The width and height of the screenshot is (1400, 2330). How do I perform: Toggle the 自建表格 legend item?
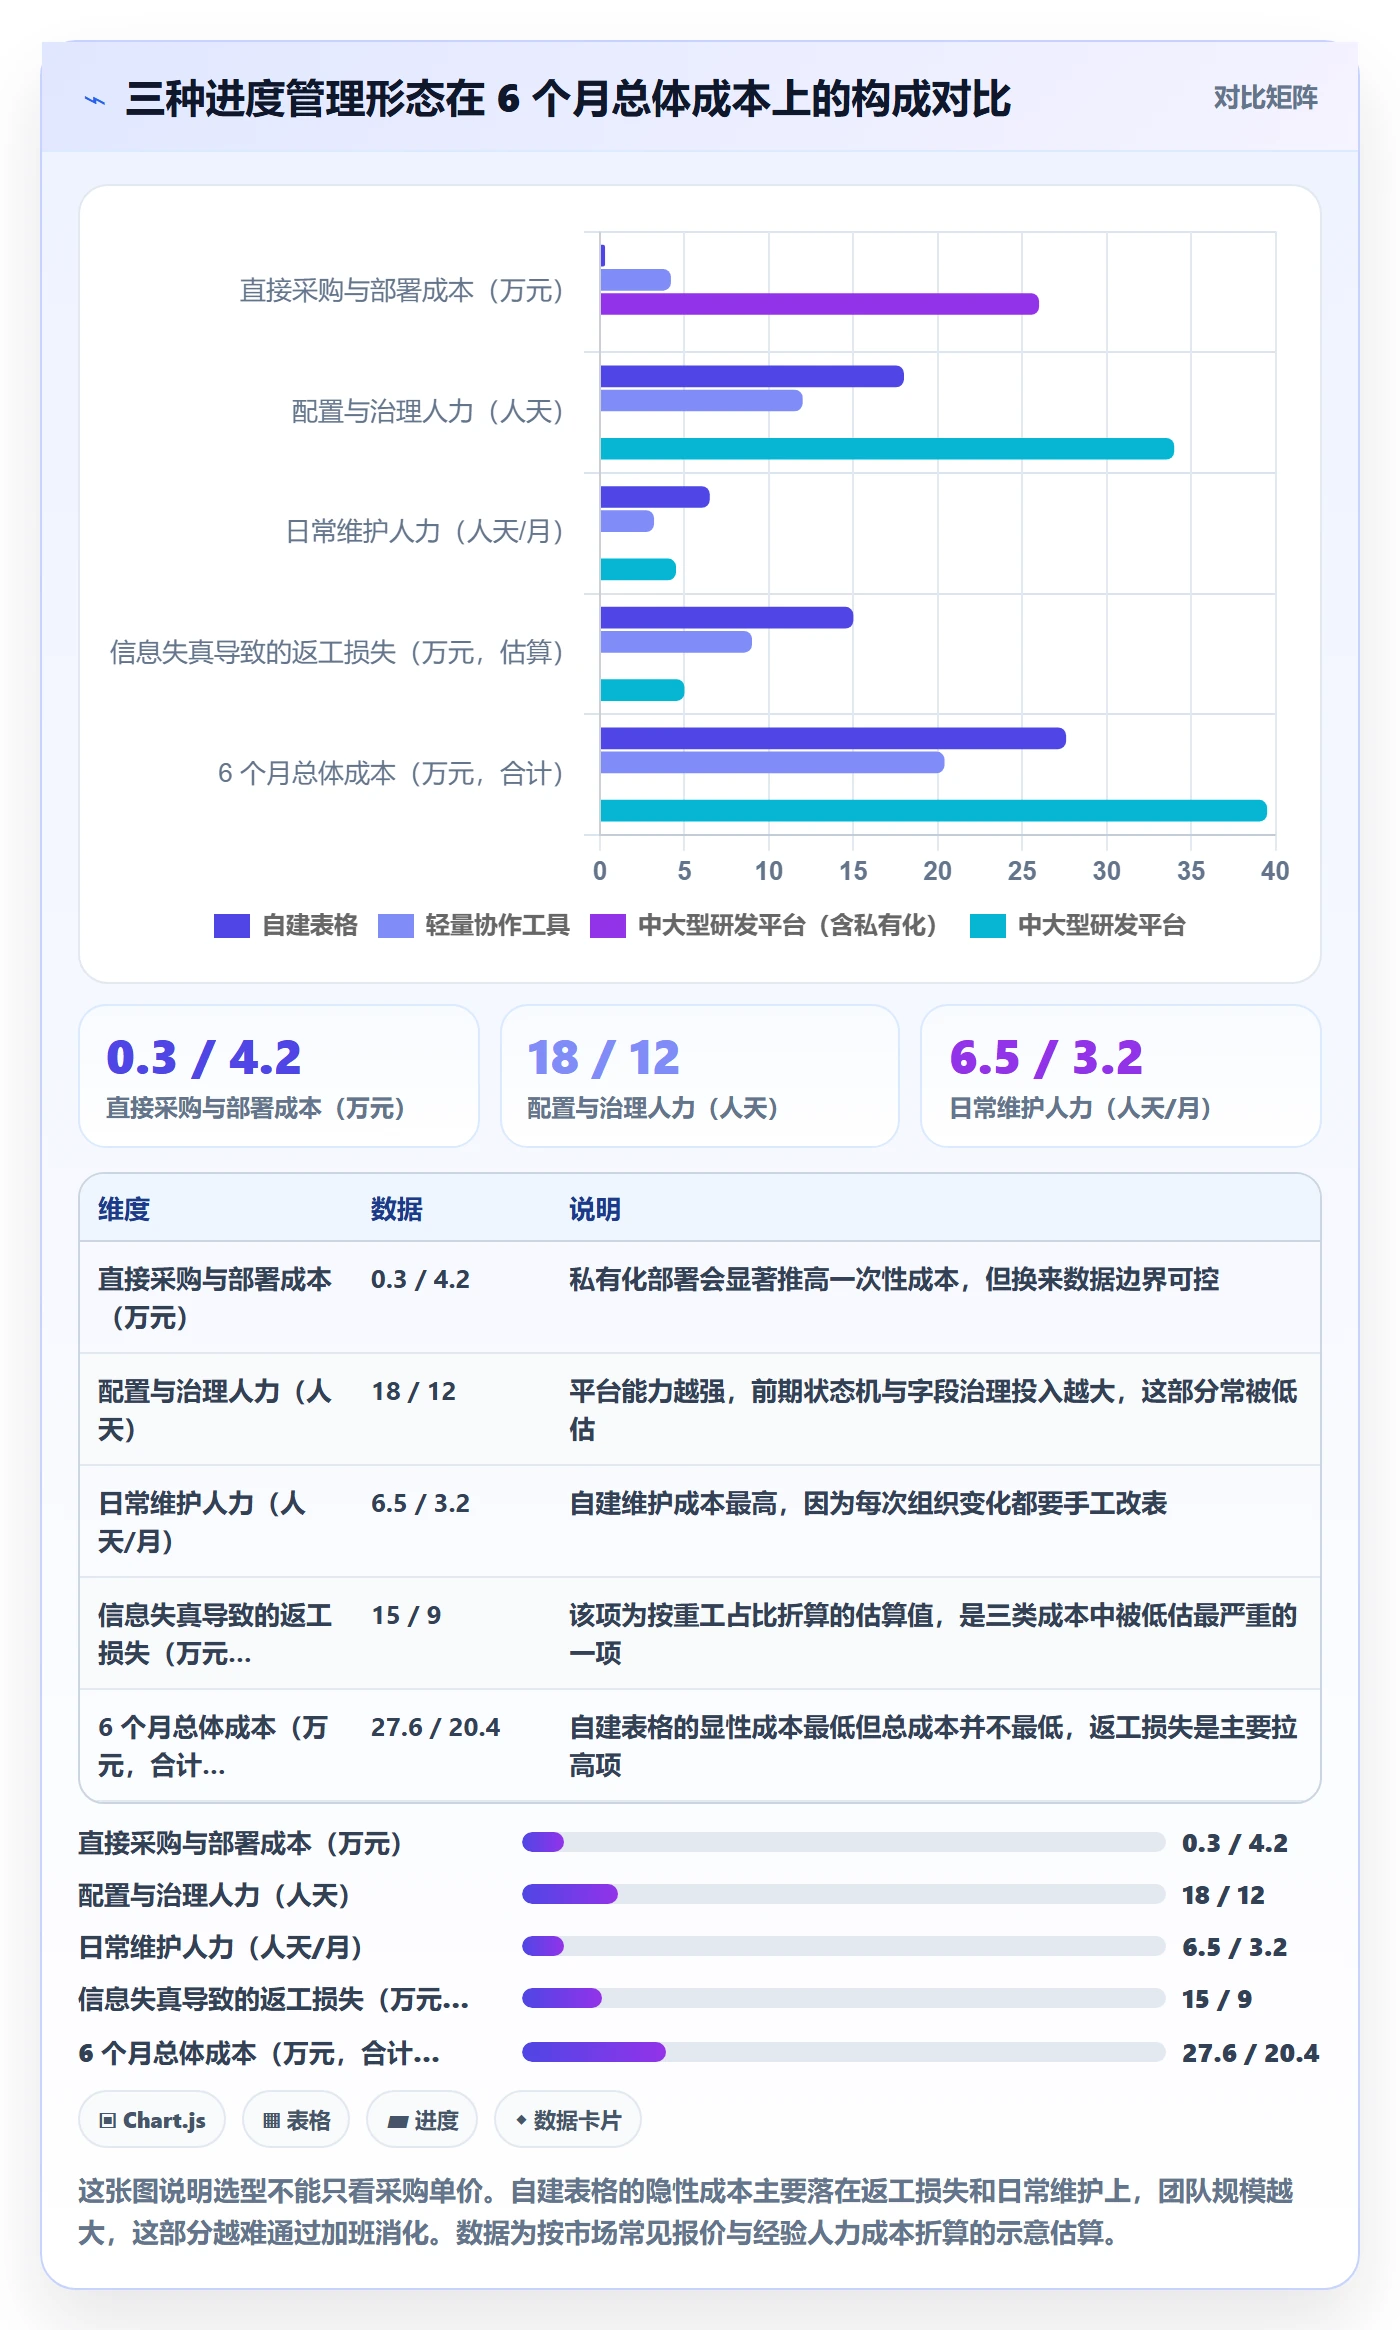coord(286,926)
